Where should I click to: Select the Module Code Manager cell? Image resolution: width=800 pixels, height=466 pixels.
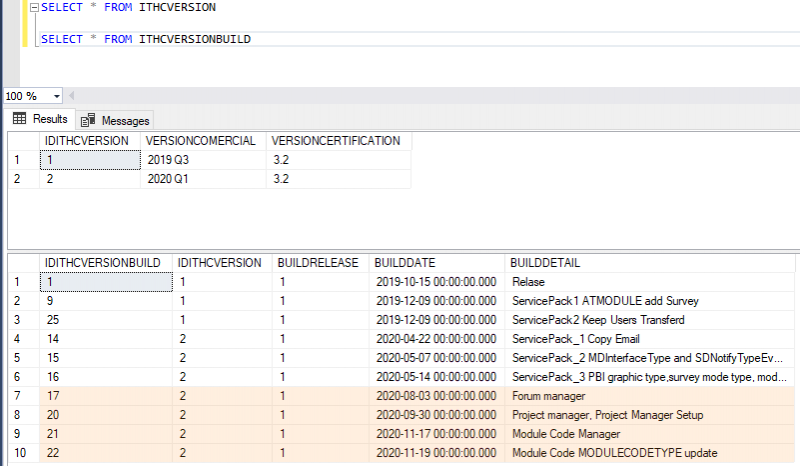650,434
